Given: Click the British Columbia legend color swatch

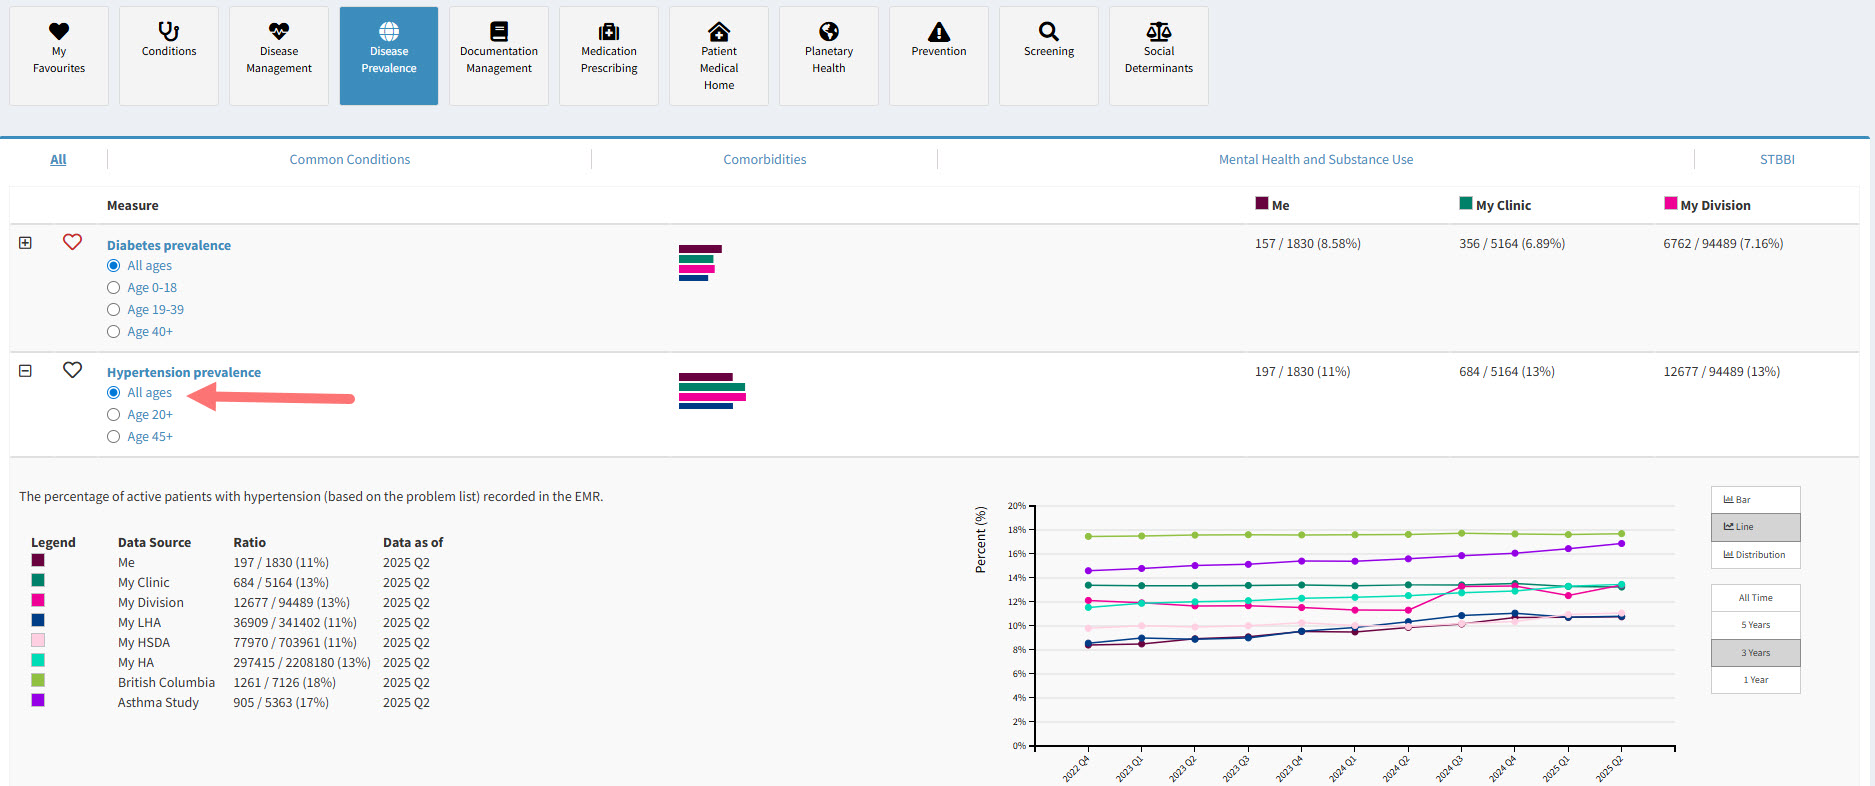Looking at the screenshot, I should pos(38,680).
